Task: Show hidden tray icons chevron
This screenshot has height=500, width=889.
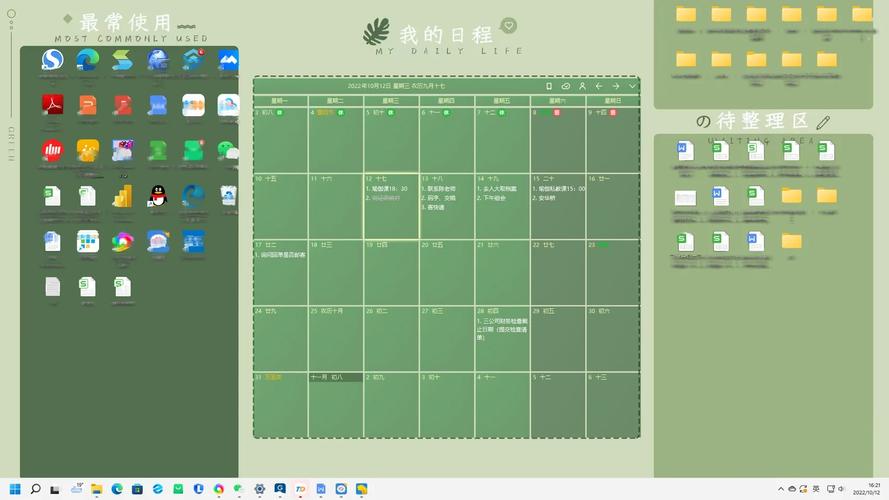Action: click(x=781, y=489)
